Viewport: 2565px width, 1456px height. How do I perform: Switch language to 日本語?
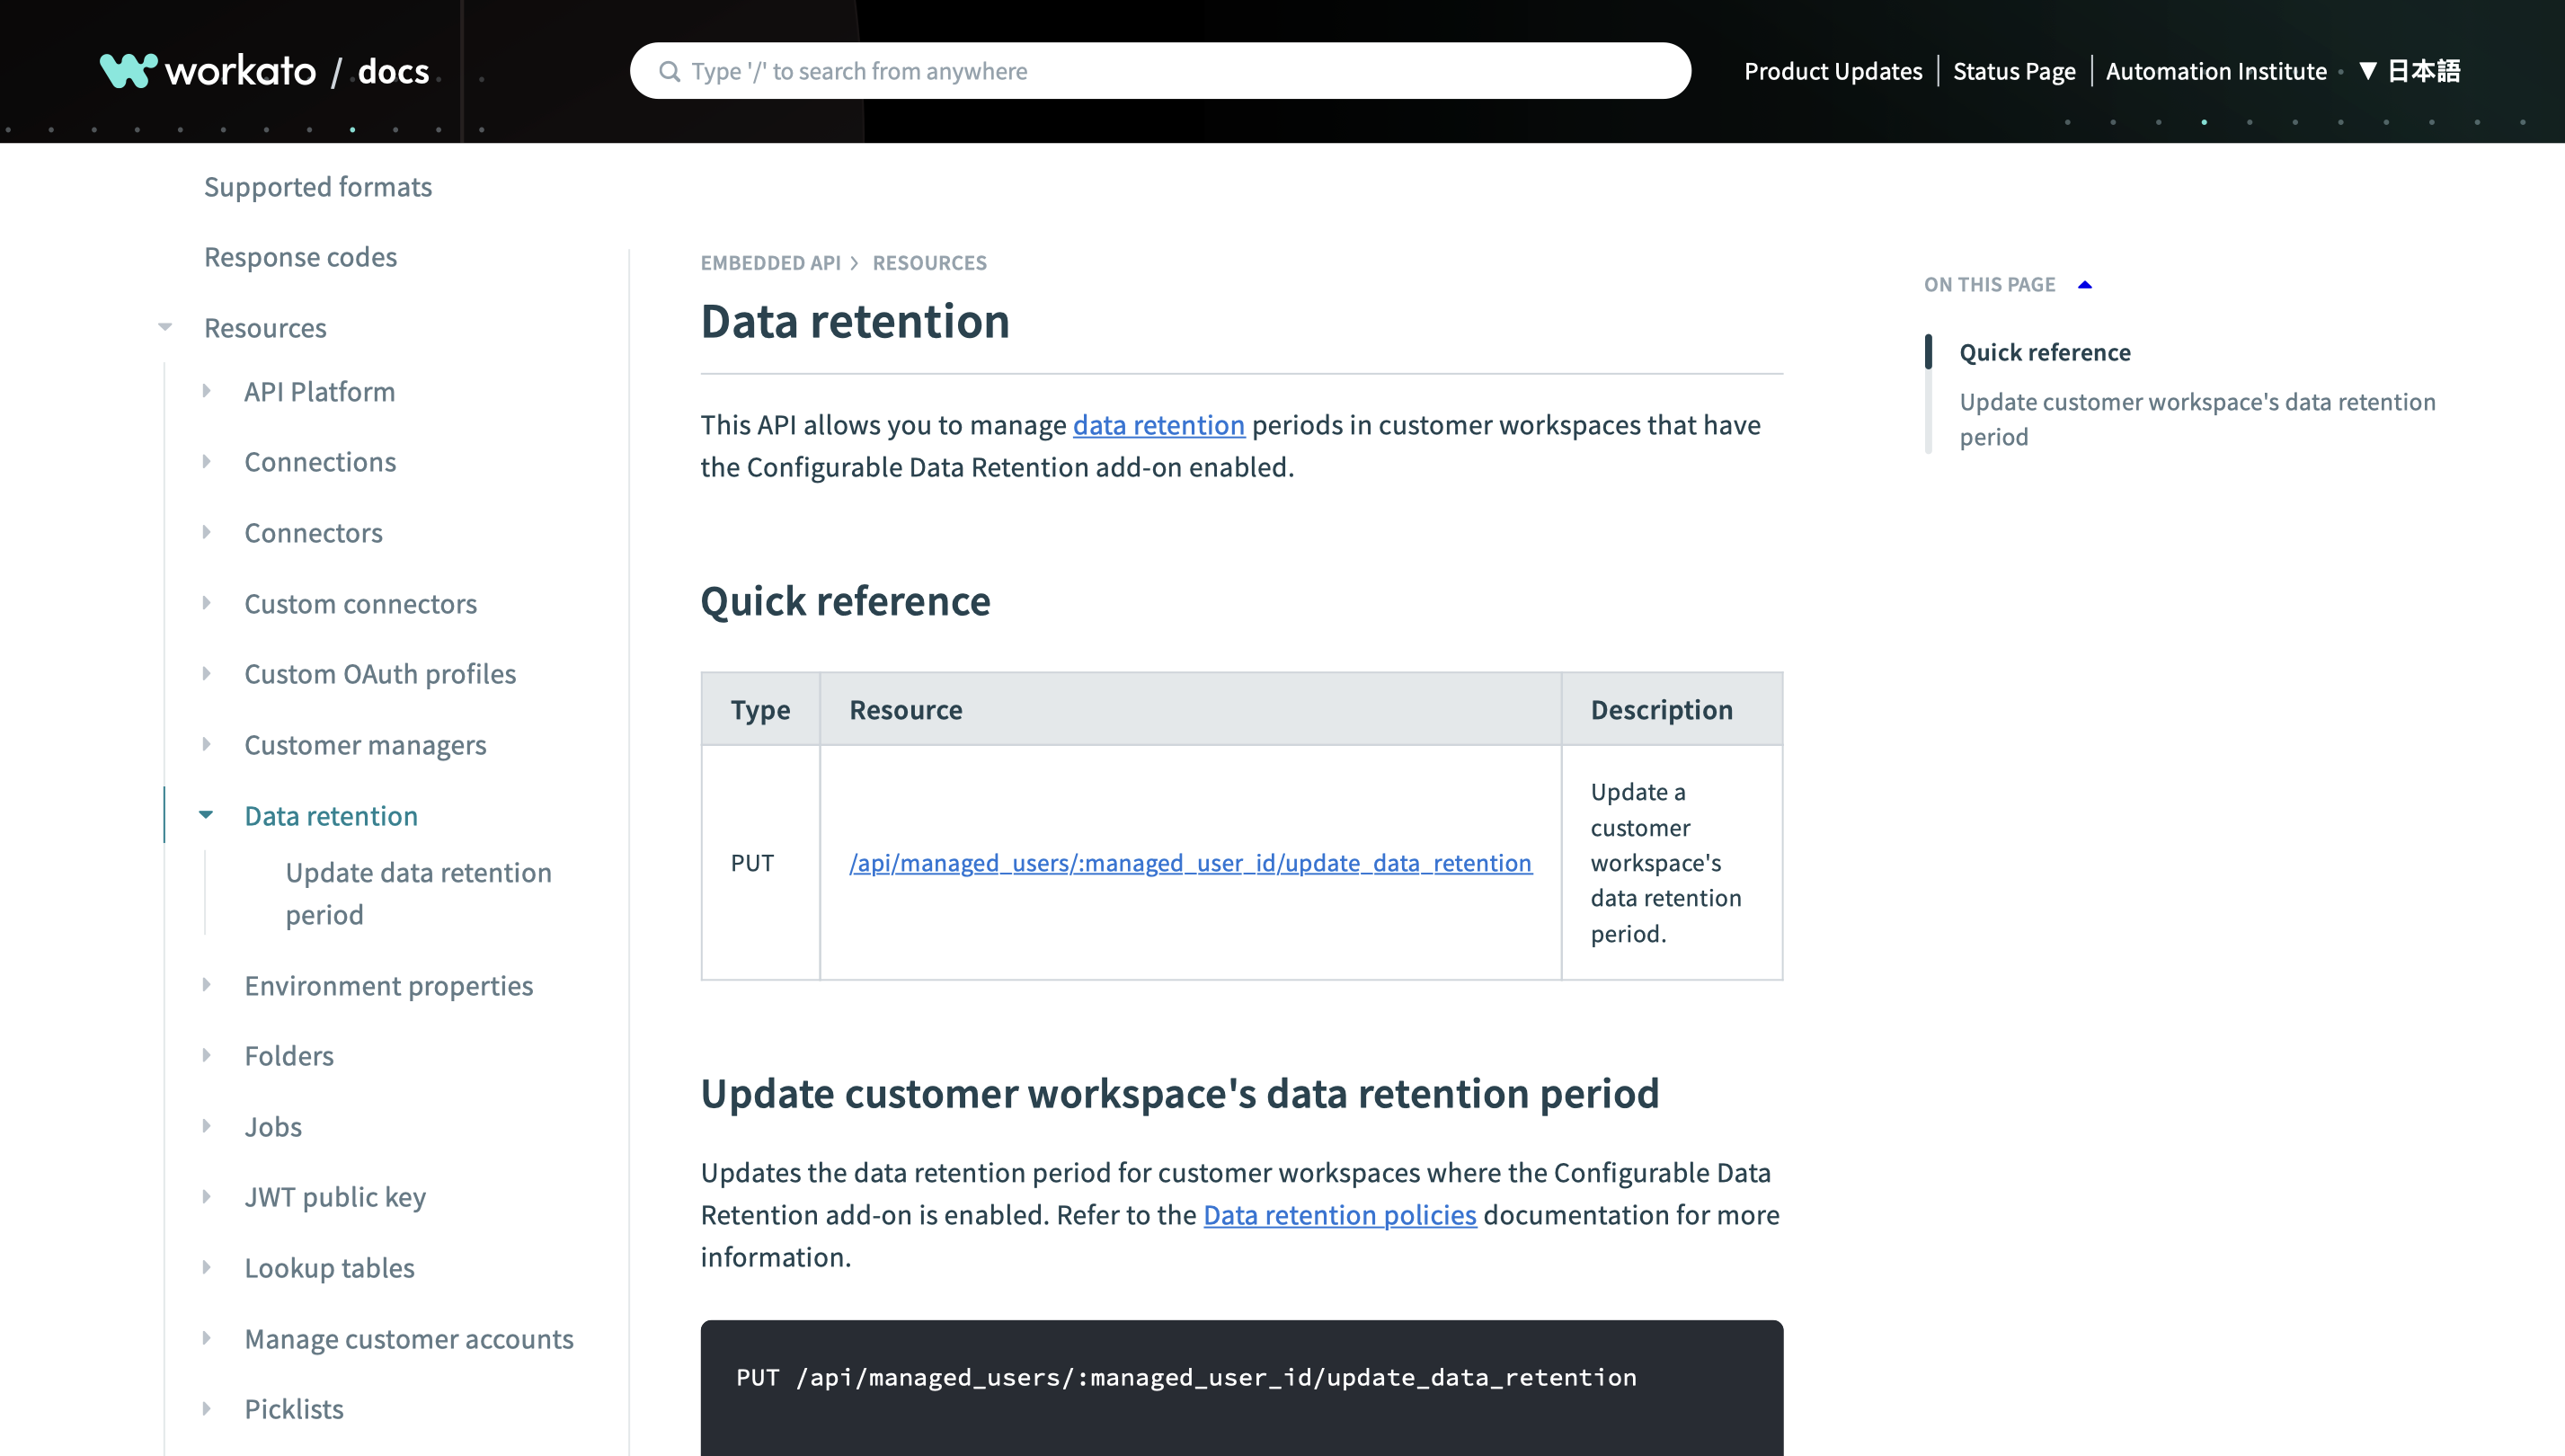coord(2423,71)
